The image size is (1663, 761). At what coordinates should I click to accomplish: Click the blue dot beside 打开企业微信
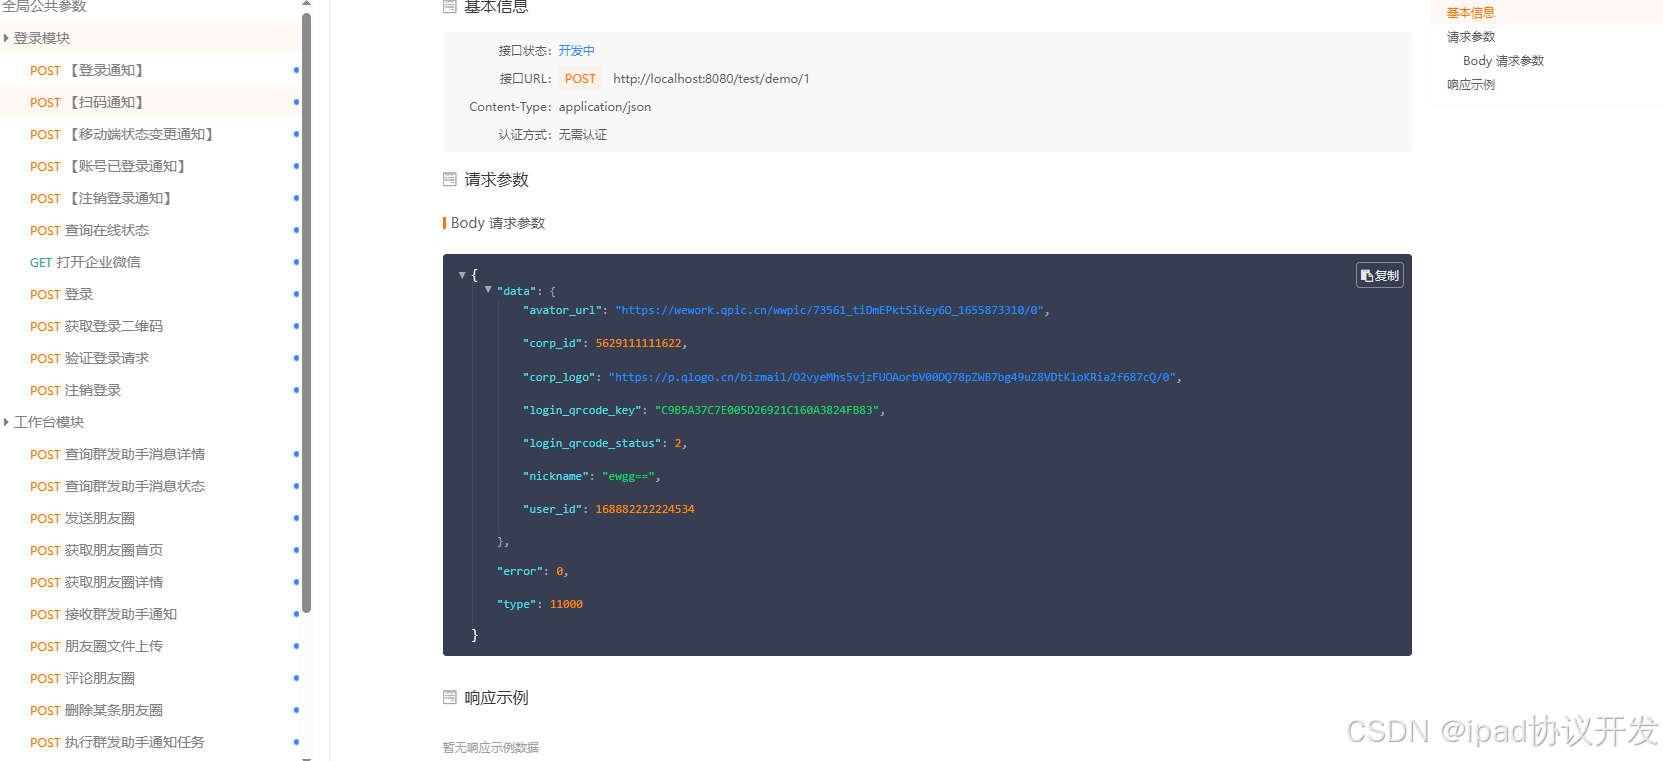296,262
